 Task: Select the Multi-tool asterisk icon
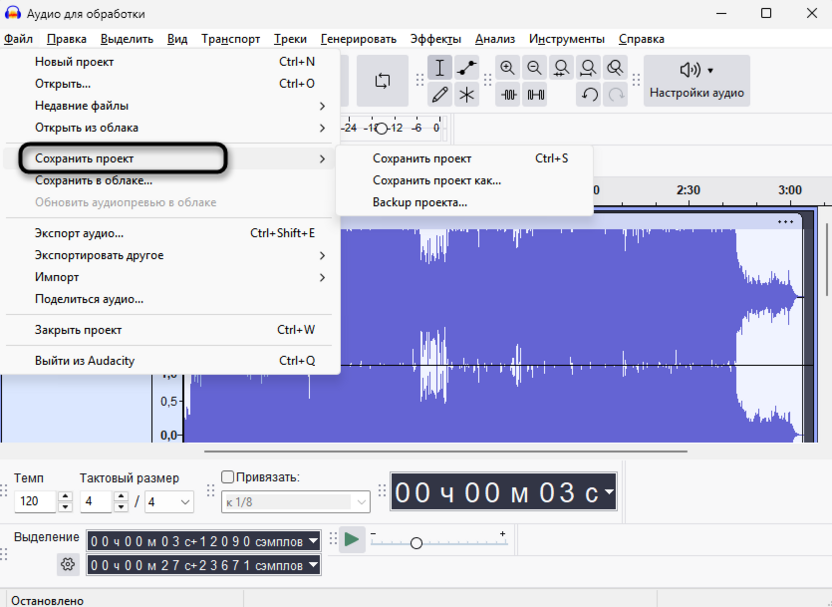[466, 95]
